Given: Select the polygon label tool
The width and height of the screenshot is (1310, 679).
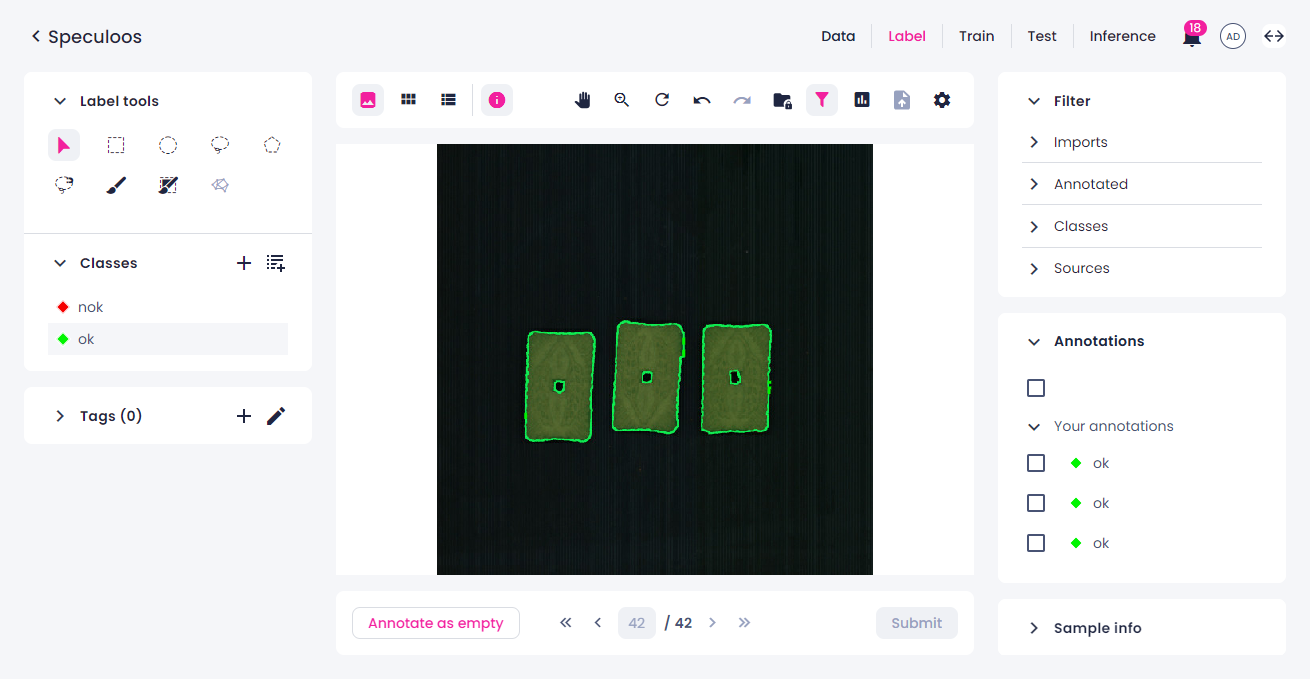Looking at the screenshot, I should click(x=272, y=146).
